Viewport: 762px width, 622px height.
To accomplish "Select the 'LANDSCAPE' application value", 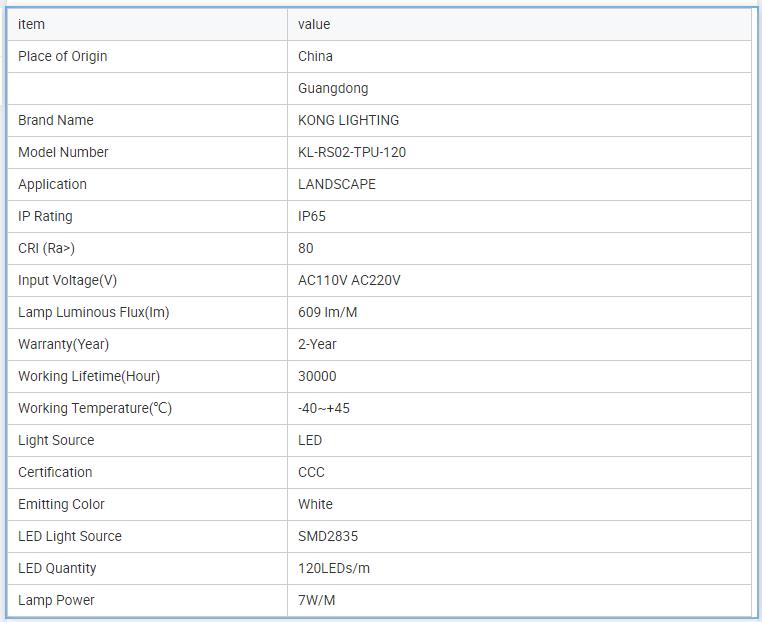I will pos(337,184).
